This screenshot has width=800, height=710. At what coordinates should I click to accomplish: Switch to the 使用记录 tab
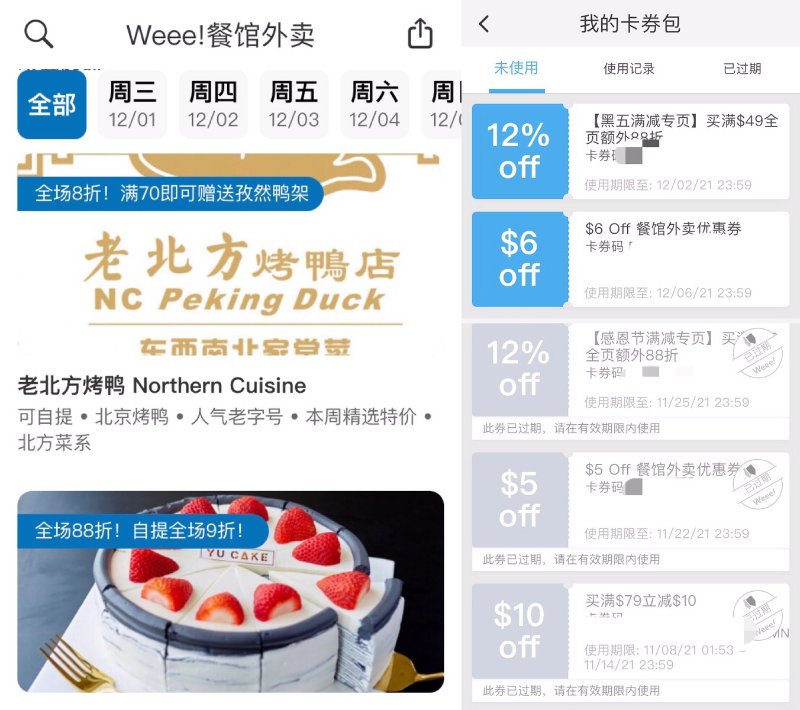click(x=629, y=68)
